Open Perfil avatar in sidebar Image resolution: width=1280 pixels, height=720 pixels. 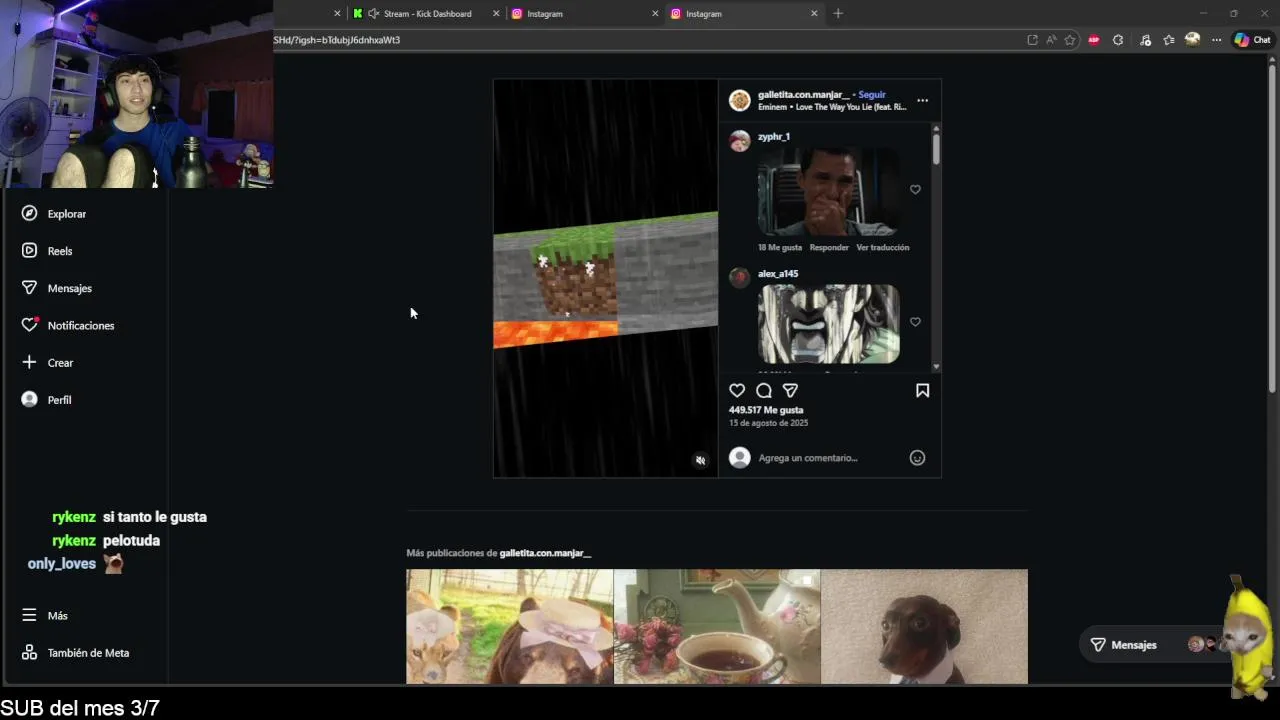click(29, 399)
